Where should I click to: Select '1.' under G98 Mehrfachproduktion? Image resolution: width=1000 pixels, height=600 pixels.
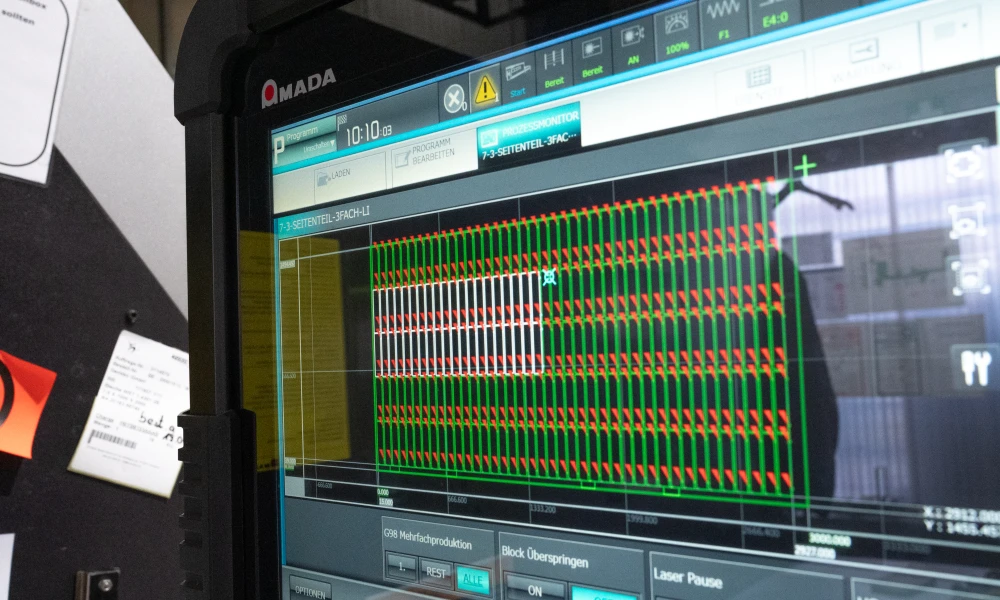pyautogui.click(x=402, y=566)
